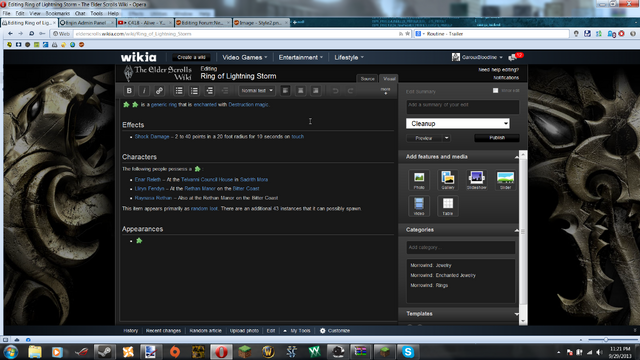
Task: Expand the Templates section
Action: (x=516, y=314)
